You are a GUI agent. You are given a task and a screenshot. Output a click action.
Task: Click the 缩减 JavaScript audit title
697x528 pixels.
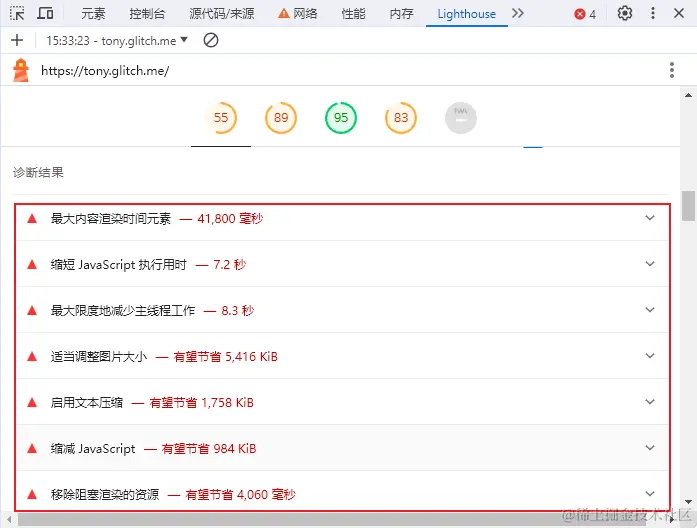point(93,449)
